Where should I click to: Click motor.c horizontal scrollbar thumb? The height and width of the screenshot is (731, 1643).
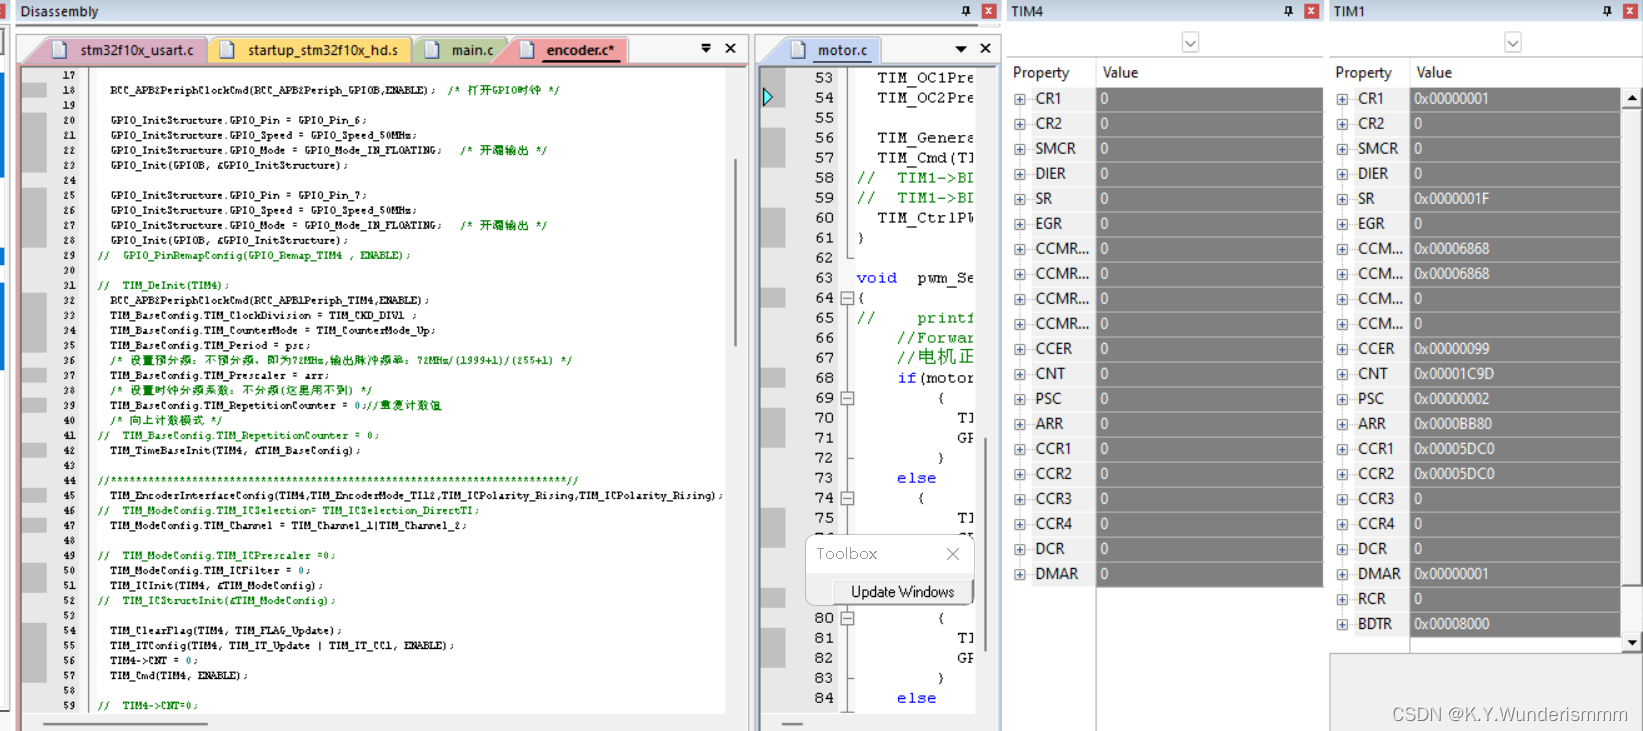[x=792, y=723]
